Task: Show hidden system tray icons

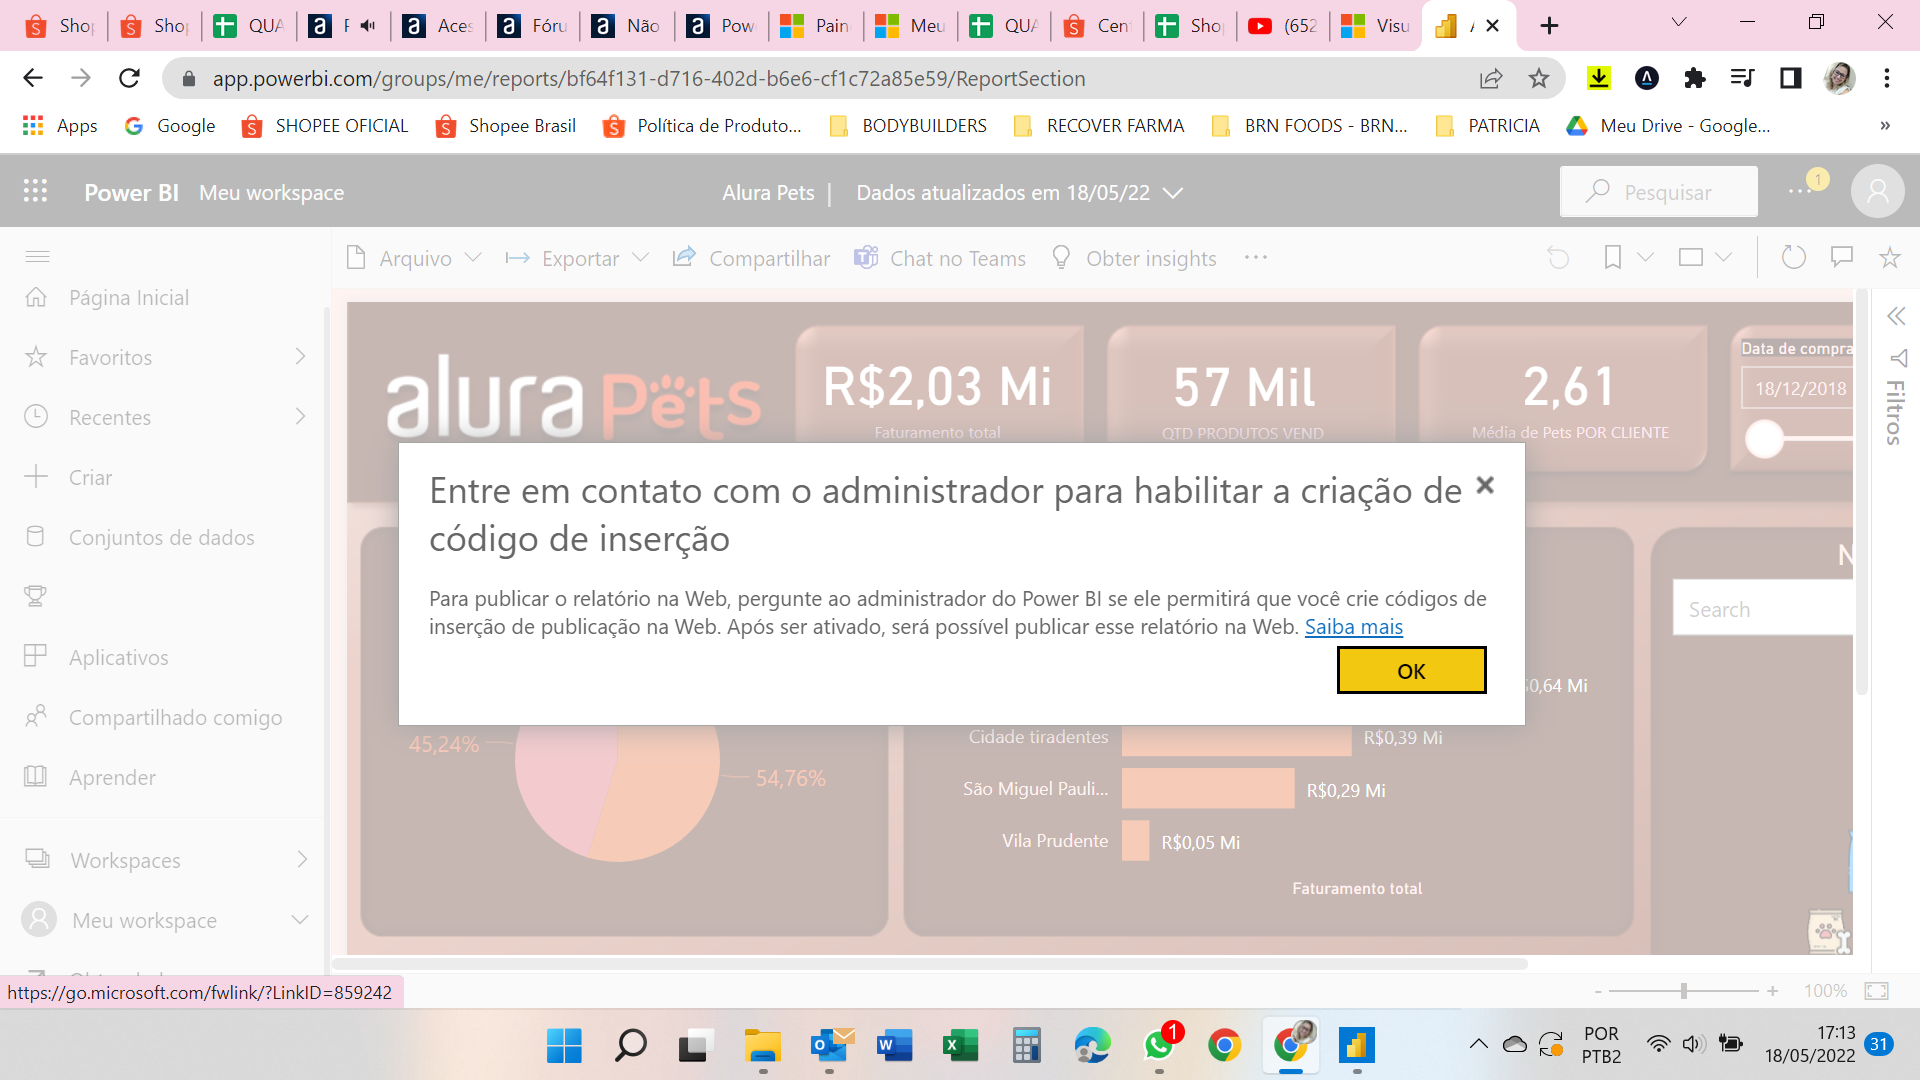Action: click(x=1478, y=1045)
